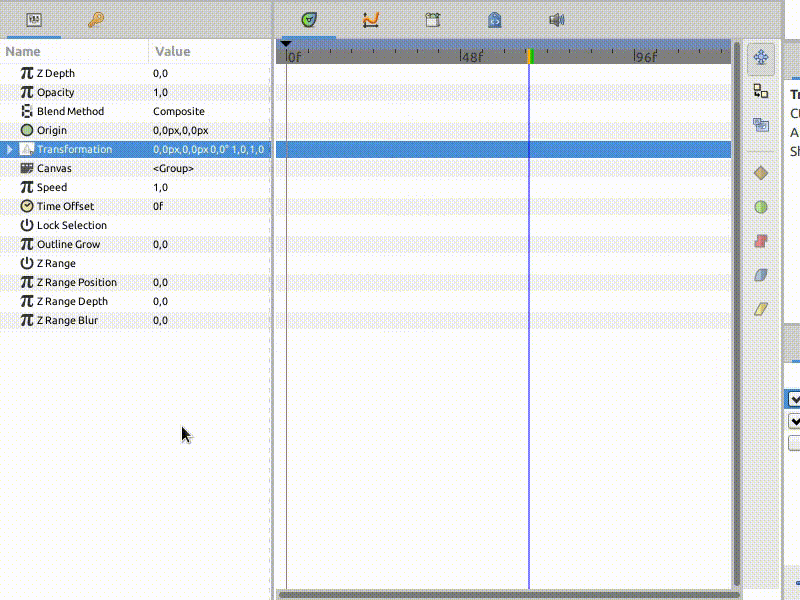Image resolution: width=800 pixels, height=600 pixels.
Task: Expand the Transformation parameter row
Action: 10,149
